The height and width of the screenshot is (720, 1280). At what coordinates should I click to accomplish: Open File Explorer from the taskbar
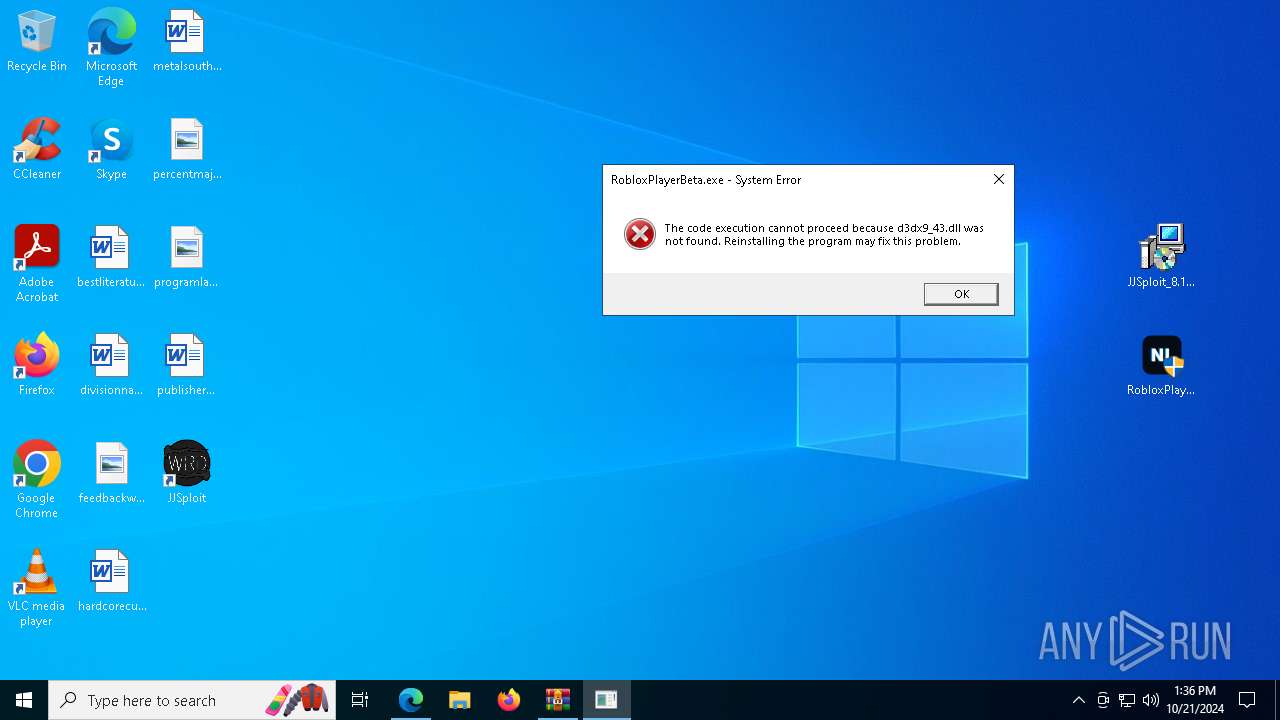459,700
